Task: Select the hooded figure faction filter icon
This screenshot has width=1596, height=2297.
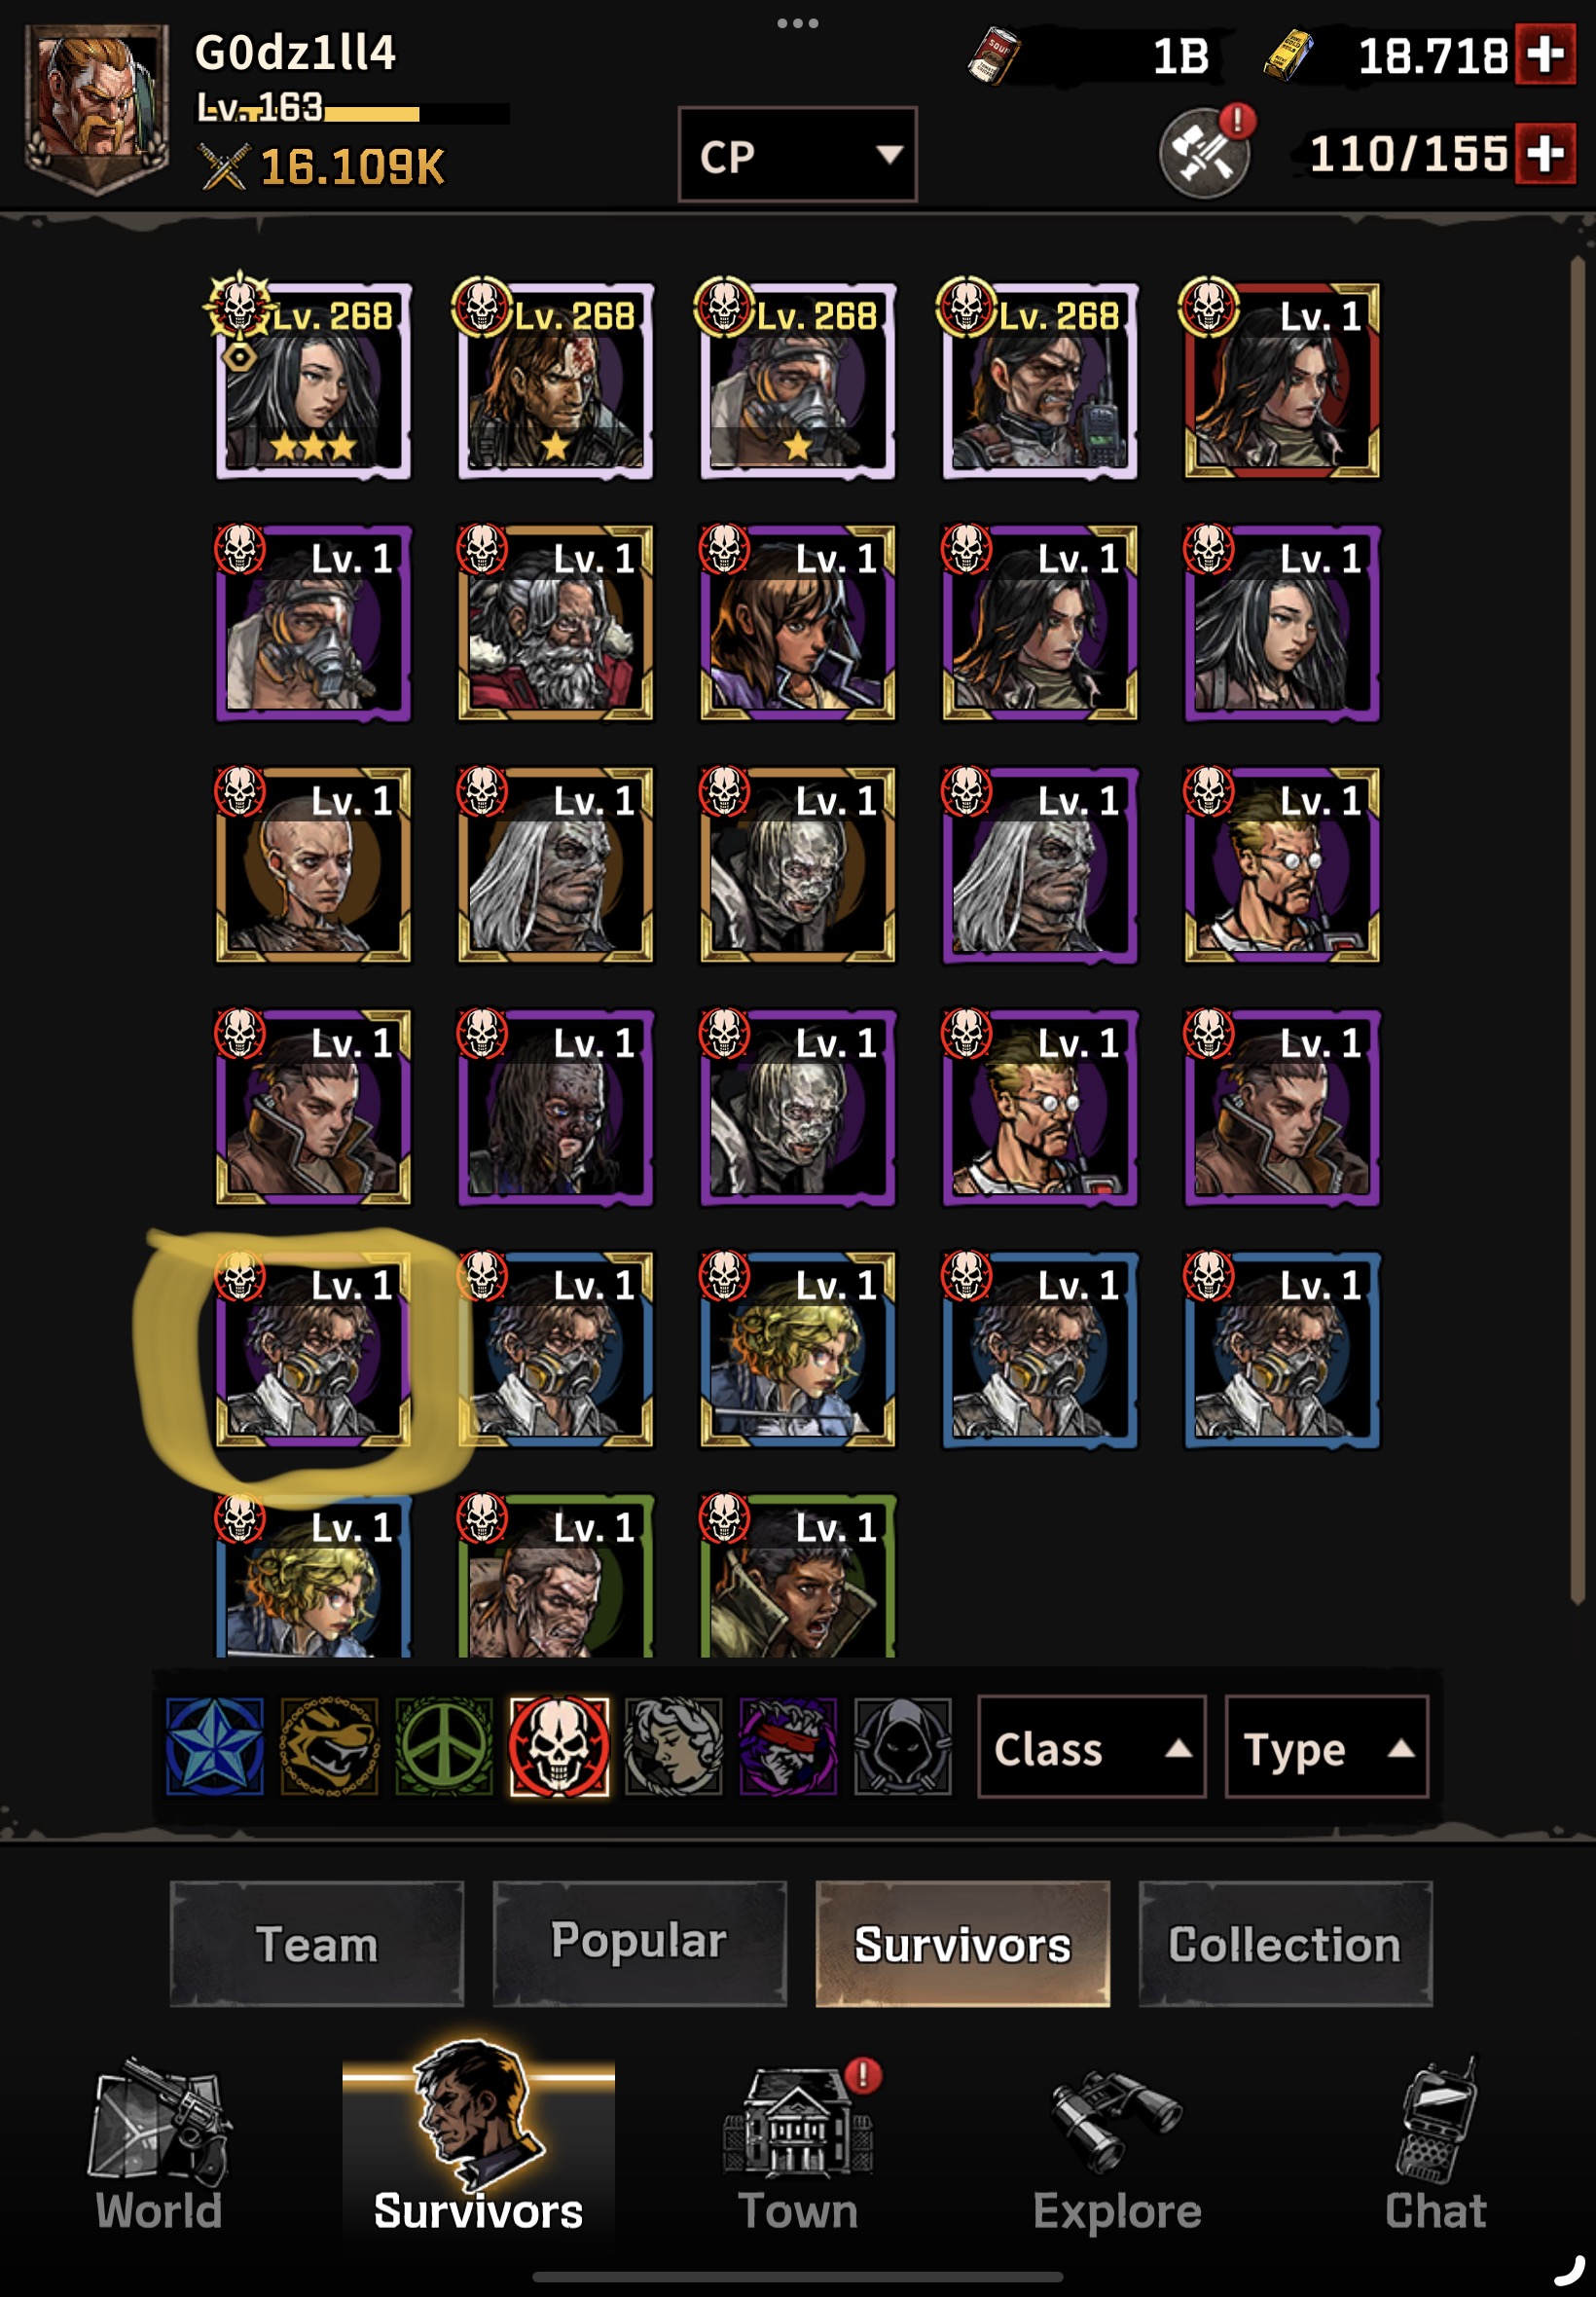Action: [902, 1746]
